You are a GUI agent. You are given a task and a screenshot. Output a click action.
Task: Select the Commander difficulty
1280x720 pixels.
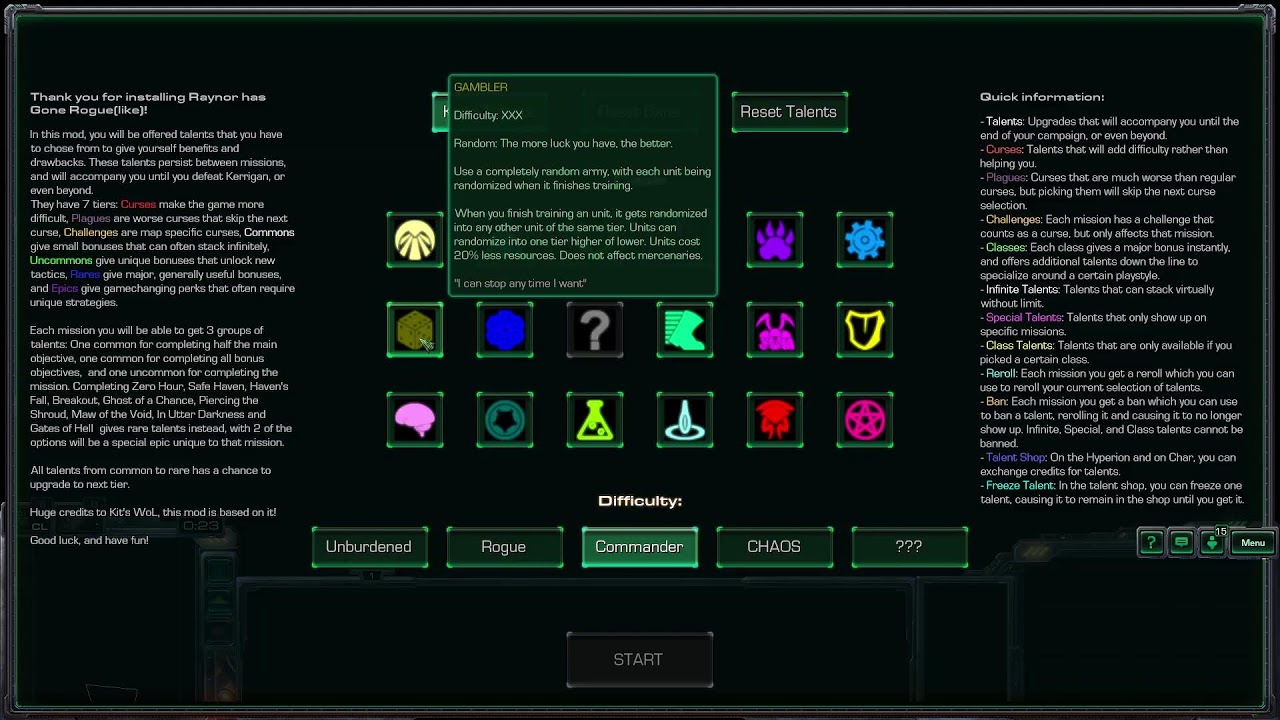point(639,547)
